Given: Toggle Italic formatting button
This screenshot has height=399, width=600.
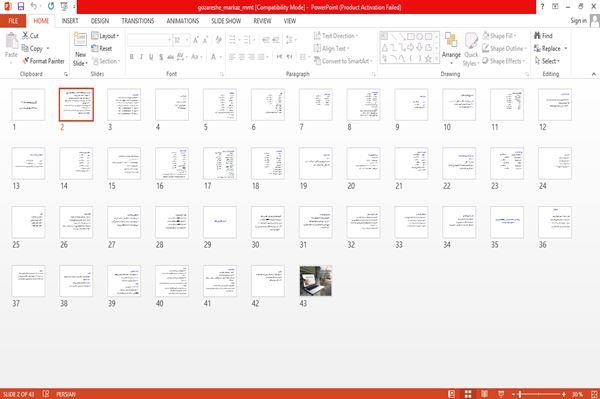Looking at the screenshot, I should point(141,57).
